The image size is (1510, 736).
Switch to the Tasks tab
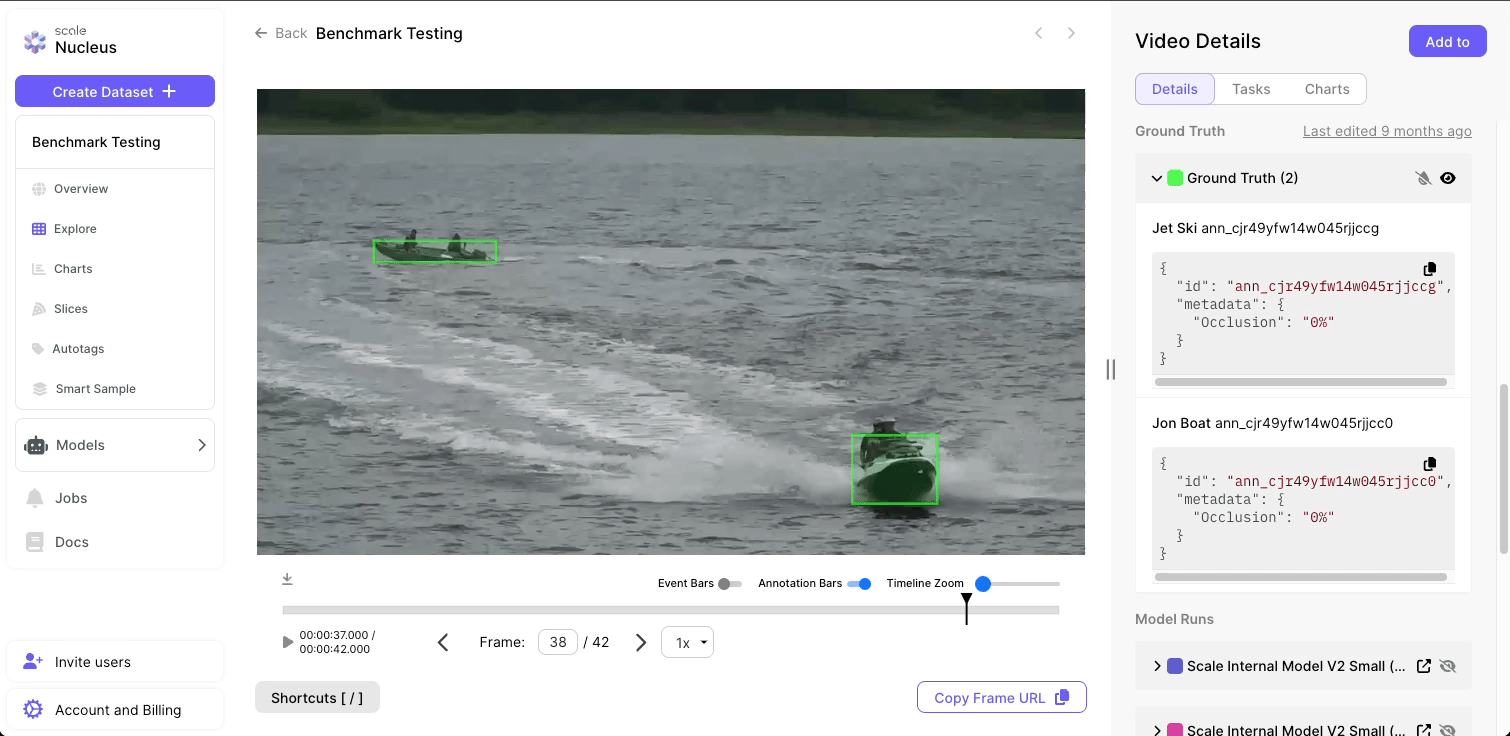(x=1251, y=89)
